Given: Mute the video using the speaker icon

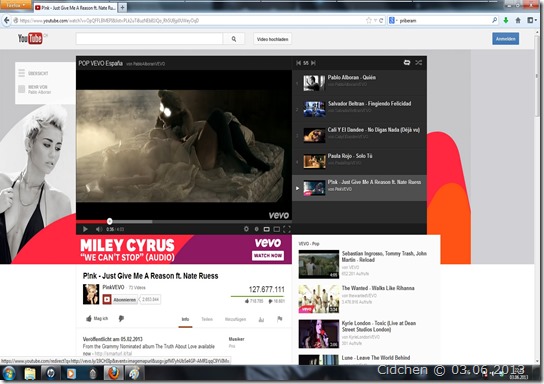Looking at the screenshot, I should [99, 229].
